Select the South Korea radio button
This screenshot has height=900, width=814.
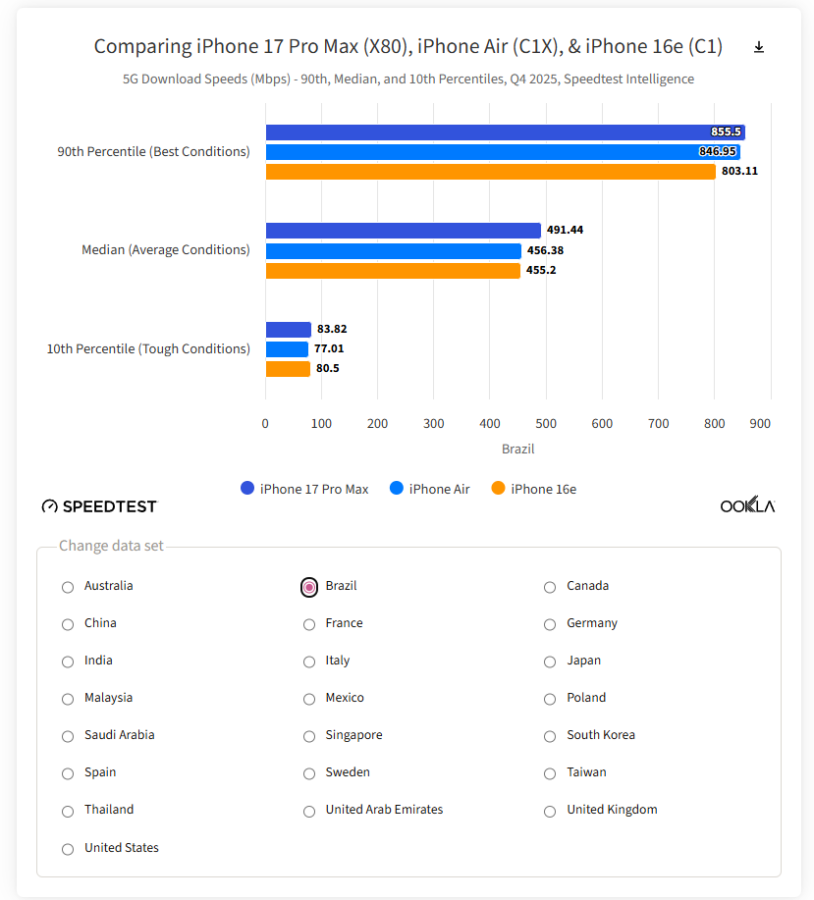[x=550, y=736]
